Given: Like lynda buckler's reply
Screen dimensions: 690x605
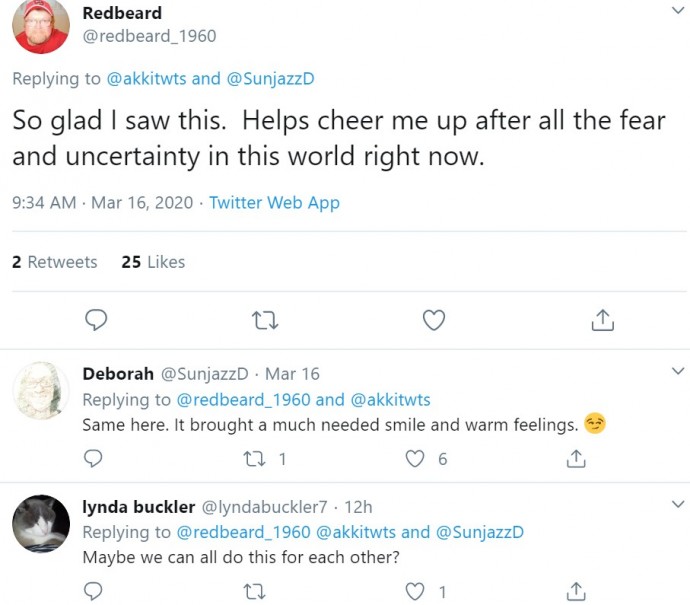Looking at the screenshot, I should click(x=415, y=592).
